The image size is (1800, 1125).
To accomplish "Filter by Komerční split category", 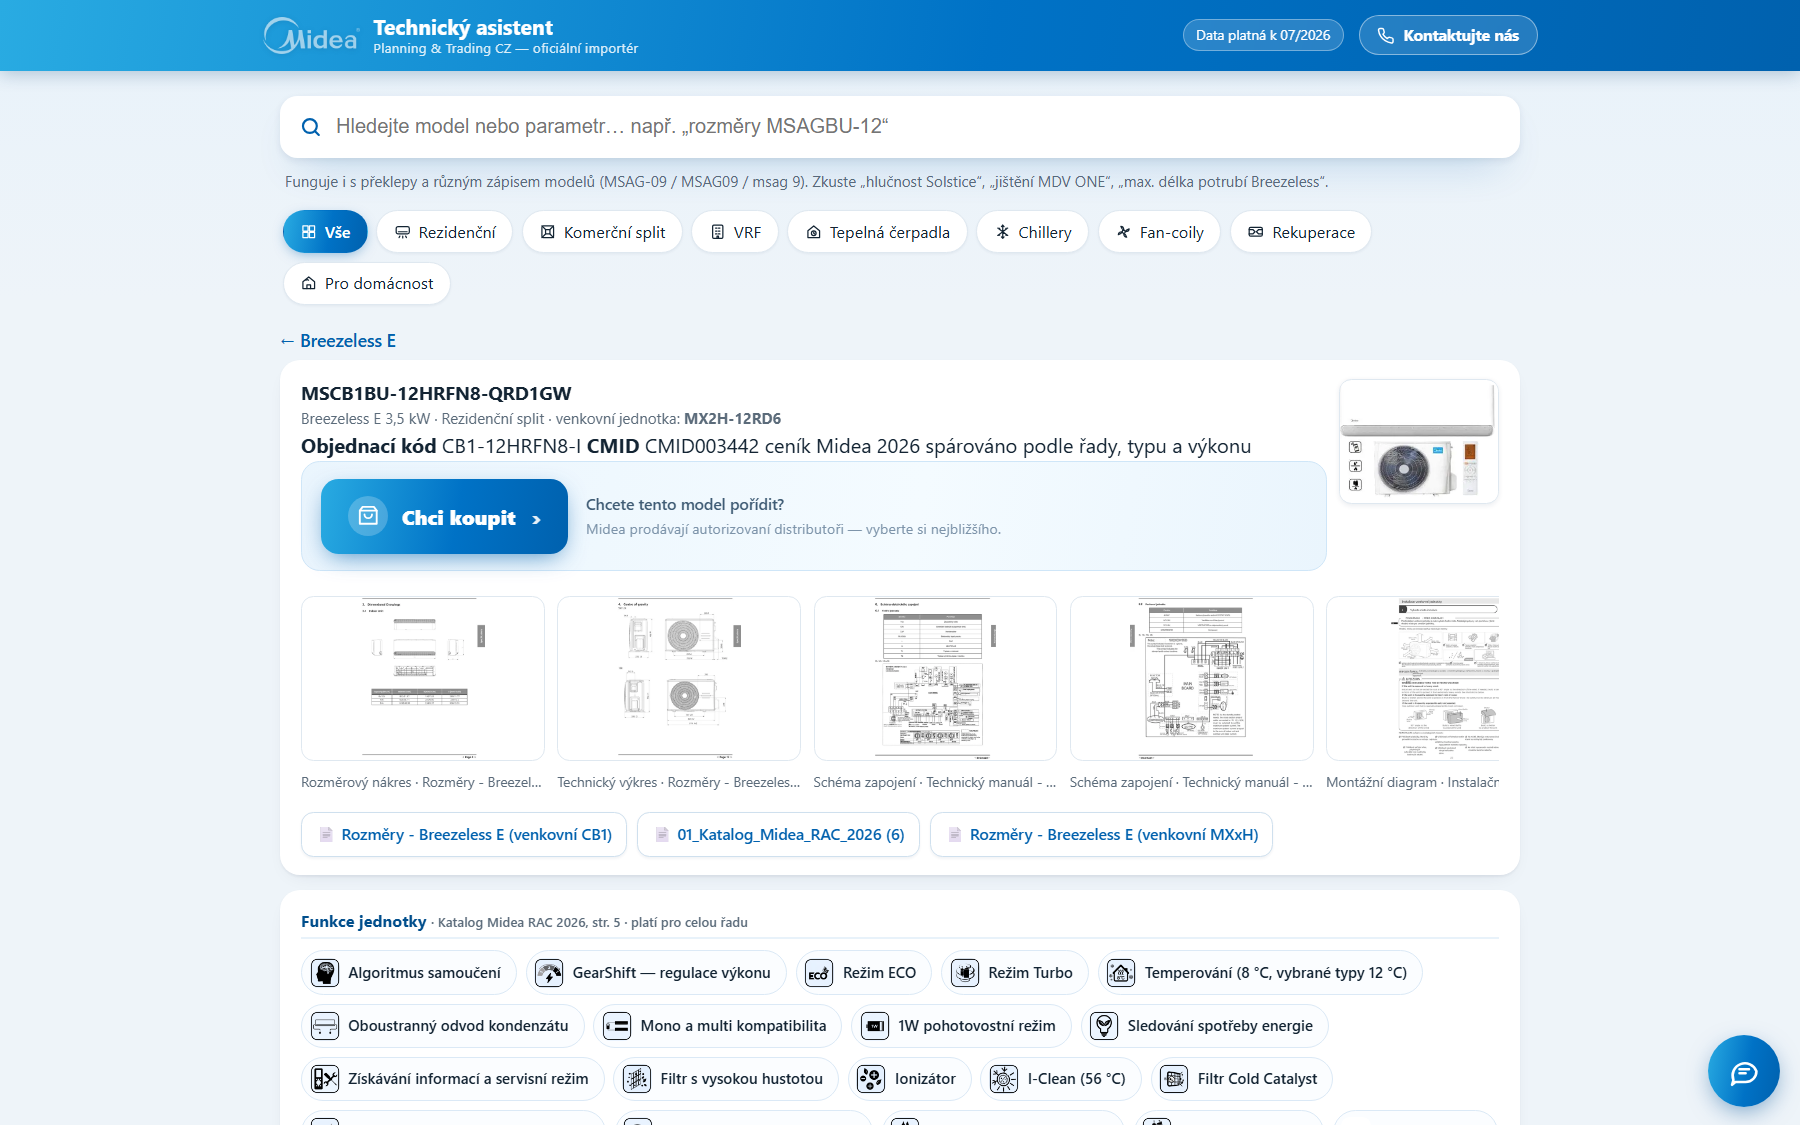I will point(602,232).
